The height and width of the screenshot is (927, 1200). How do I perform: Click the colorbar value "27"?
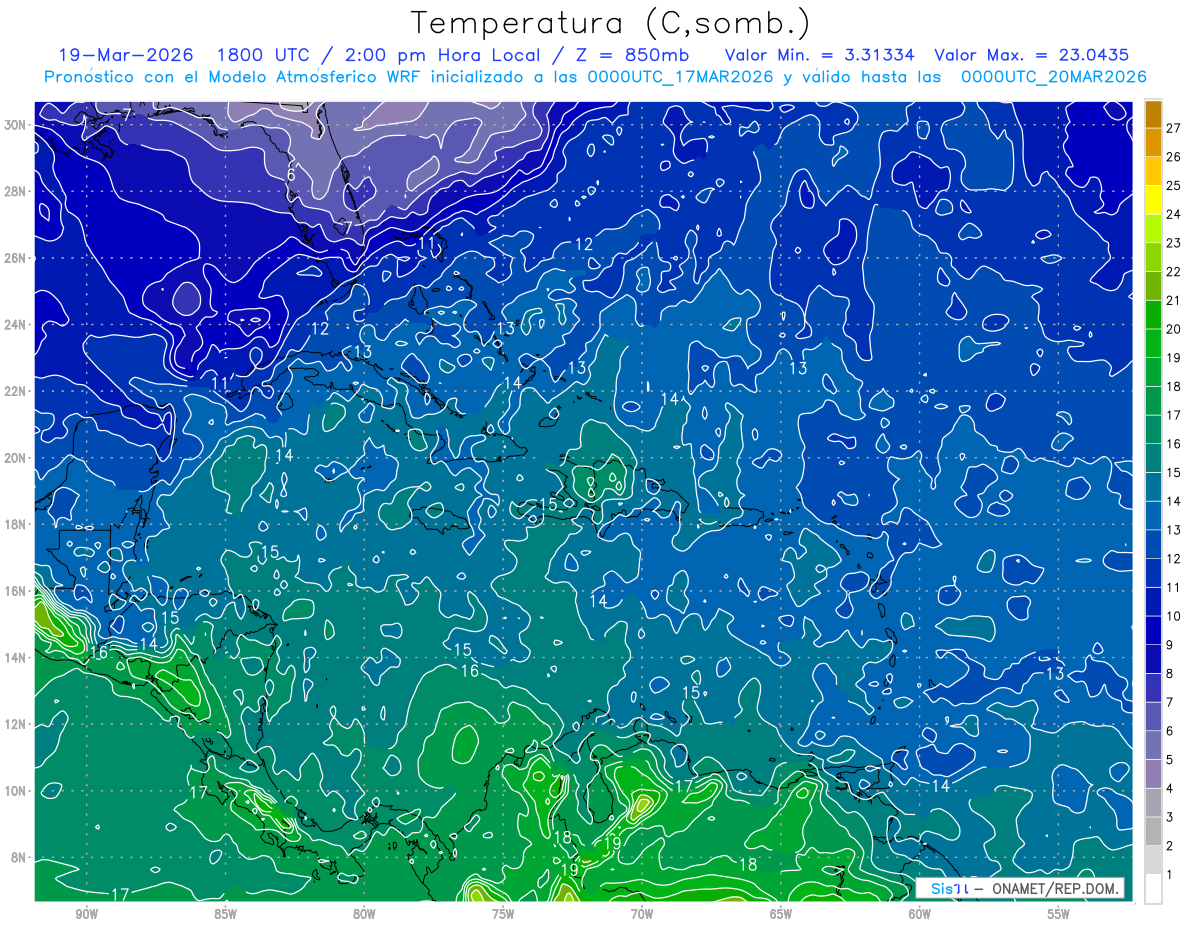click(x=1173, y=128)
